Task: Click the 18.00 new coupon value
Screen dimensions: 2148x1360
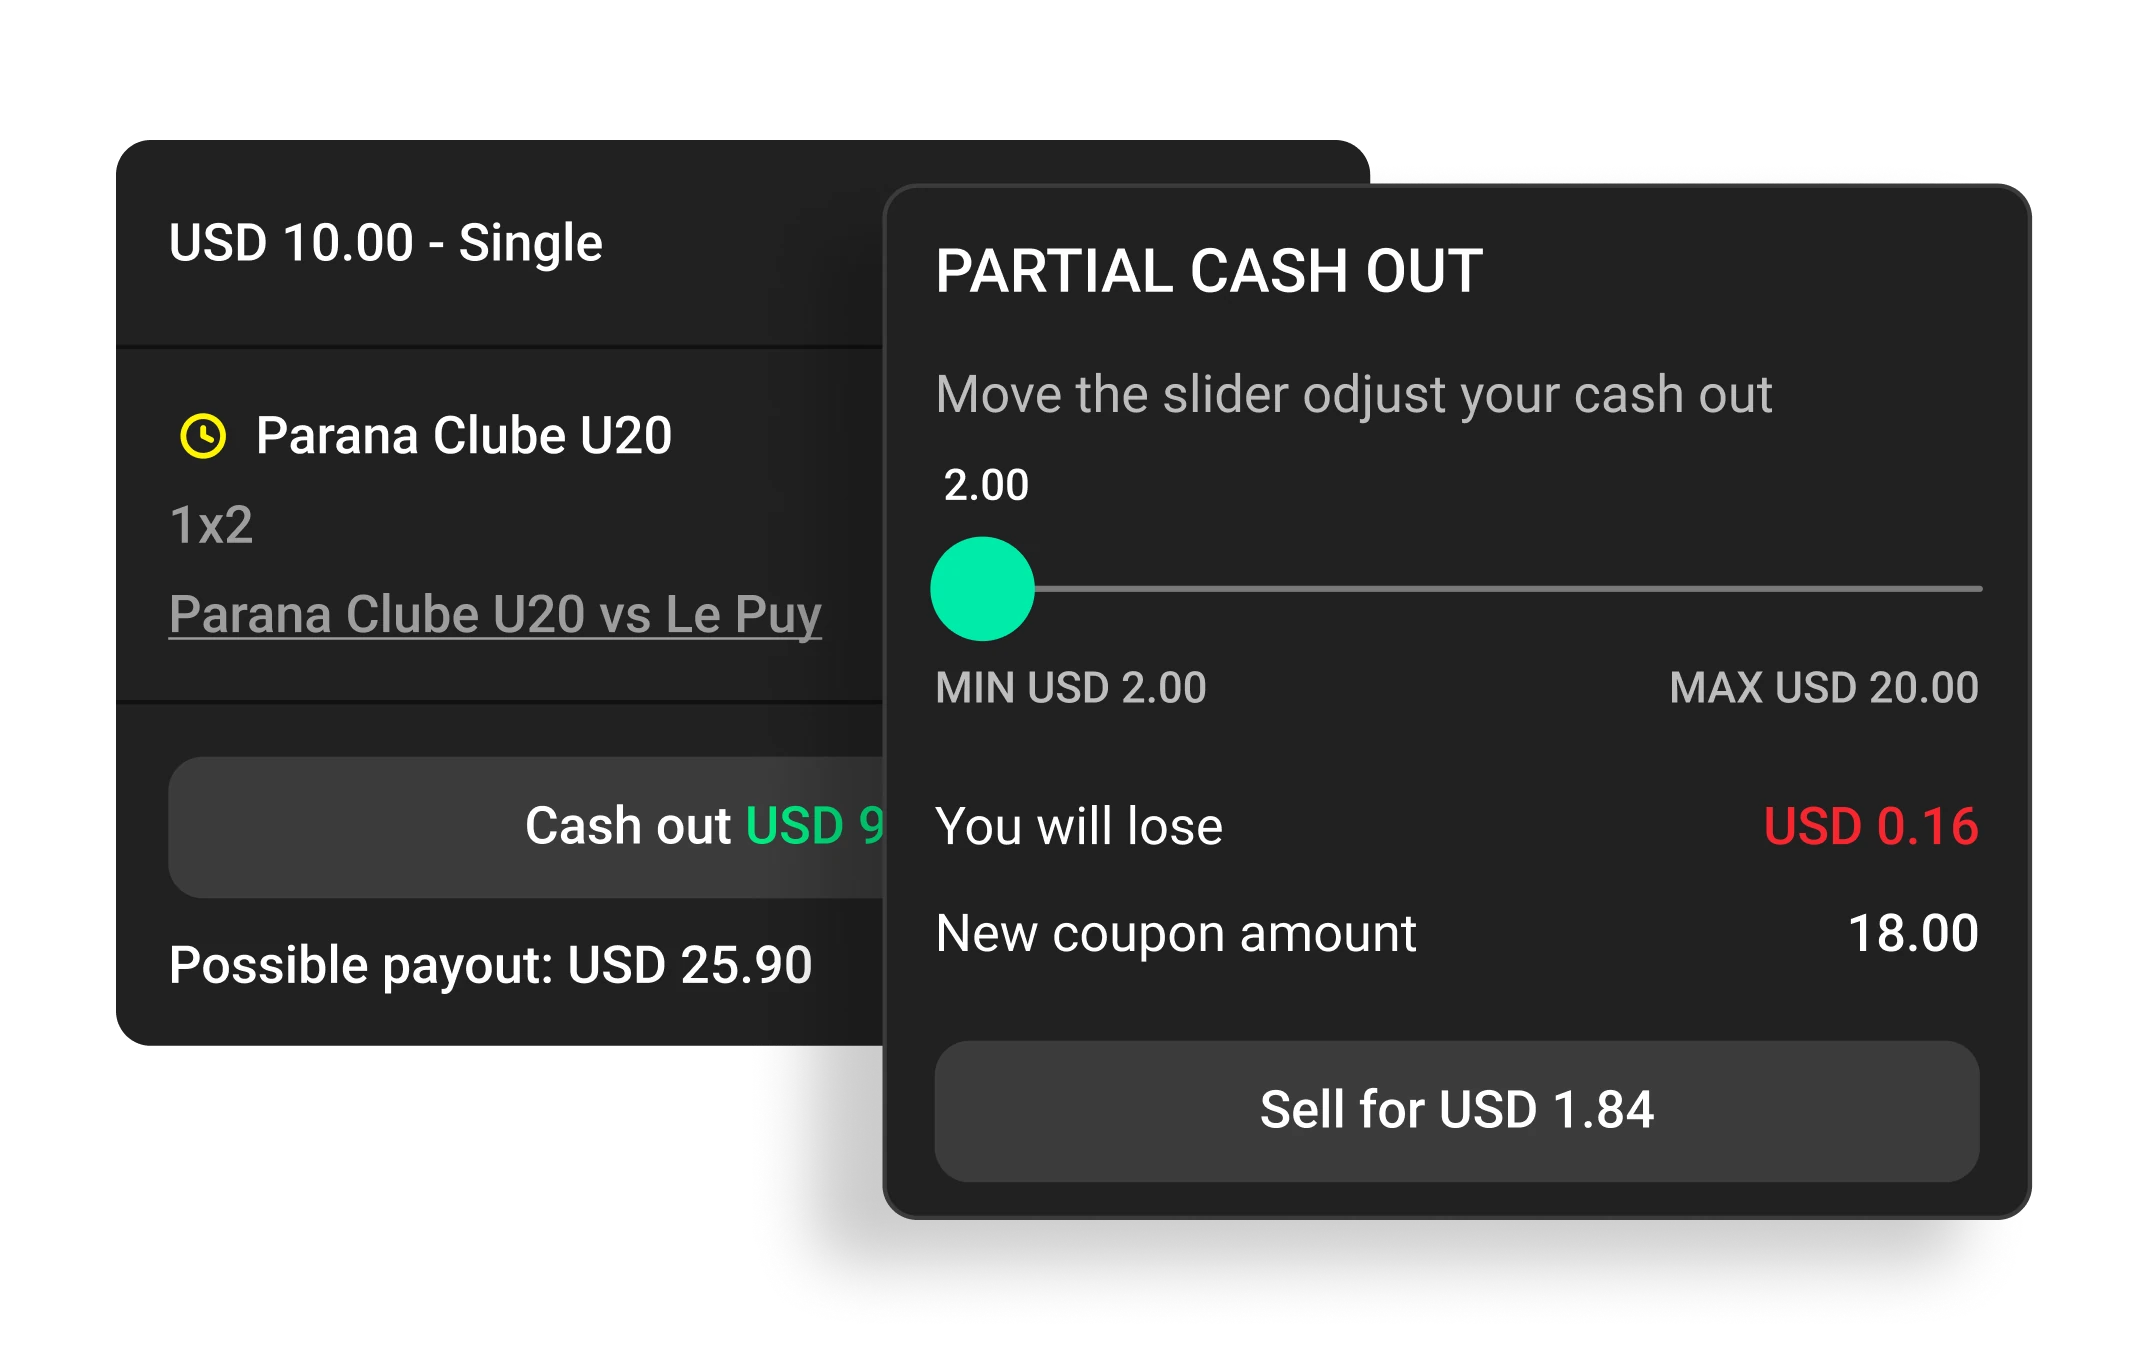Action: tap(1912, 934)
